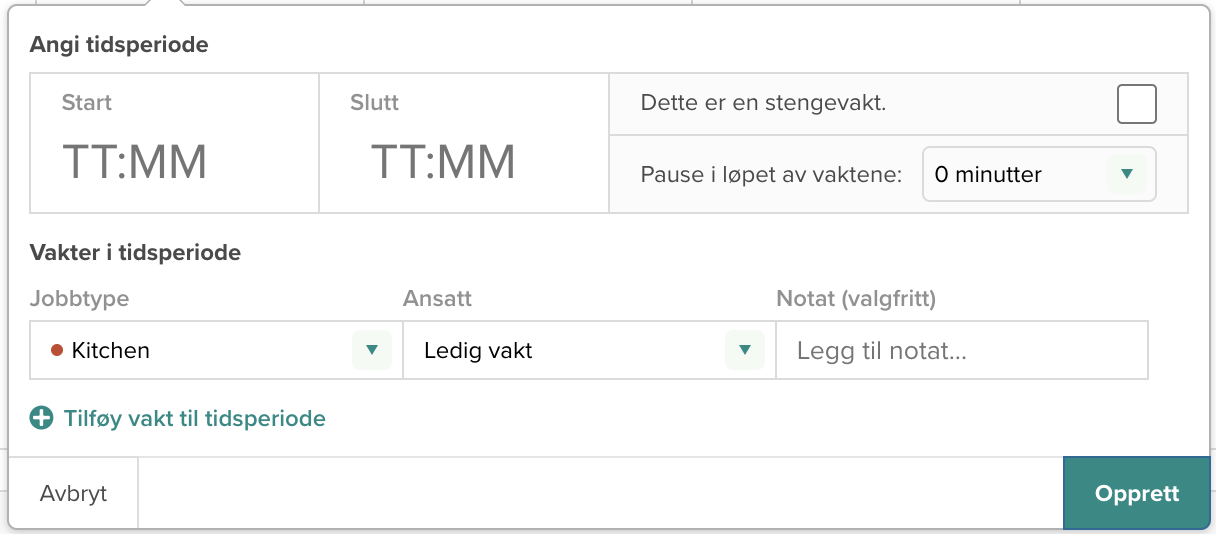Expand the Jobbtype dropdown arrow
Screen dimensions: 1216x534
[372, 350]
